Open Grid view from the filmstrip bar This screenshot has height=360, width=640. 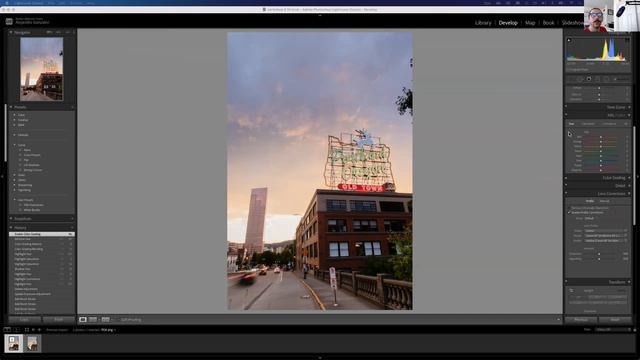point(27,330)
